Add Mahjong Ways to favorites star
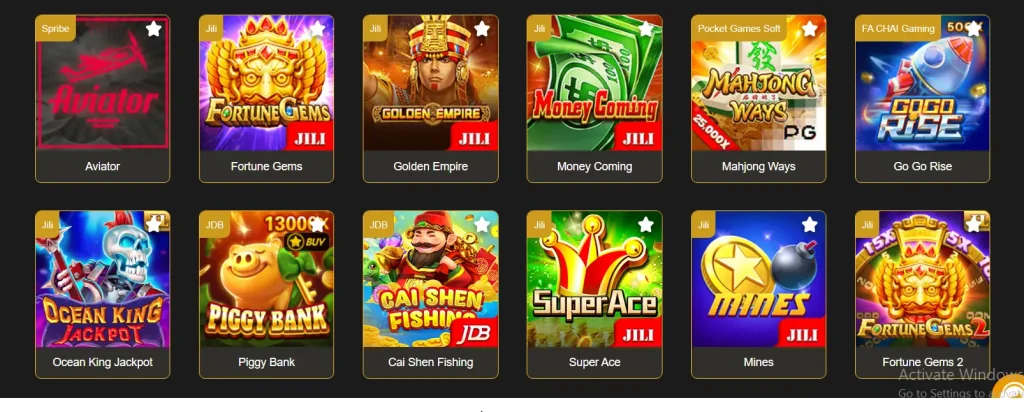The height and width of the screenshot is (412, 1024). 810,29
